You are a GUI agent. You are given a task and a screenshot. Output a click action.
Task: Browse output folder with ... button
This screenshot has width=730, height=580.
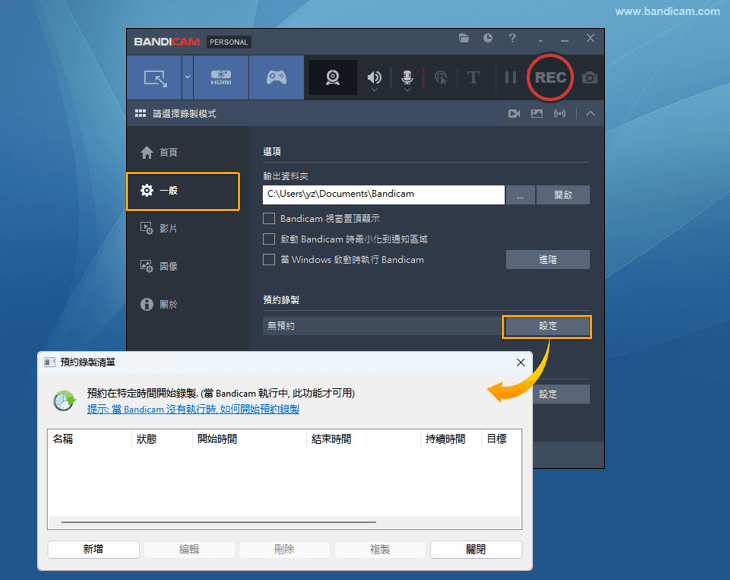520,195
